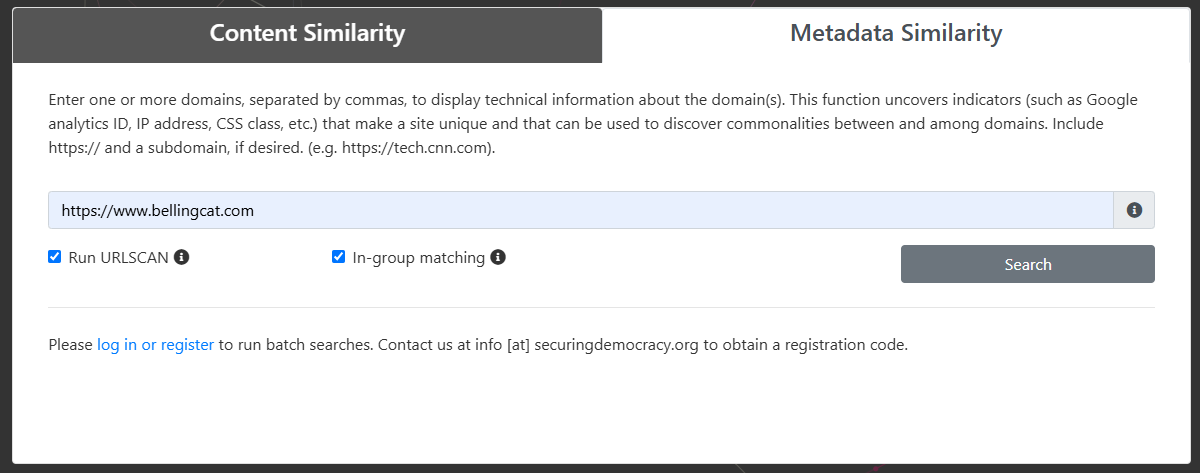
Task: Open the info icon beside In-group matching
Action: pyautogui.click(x=498, y=257)
